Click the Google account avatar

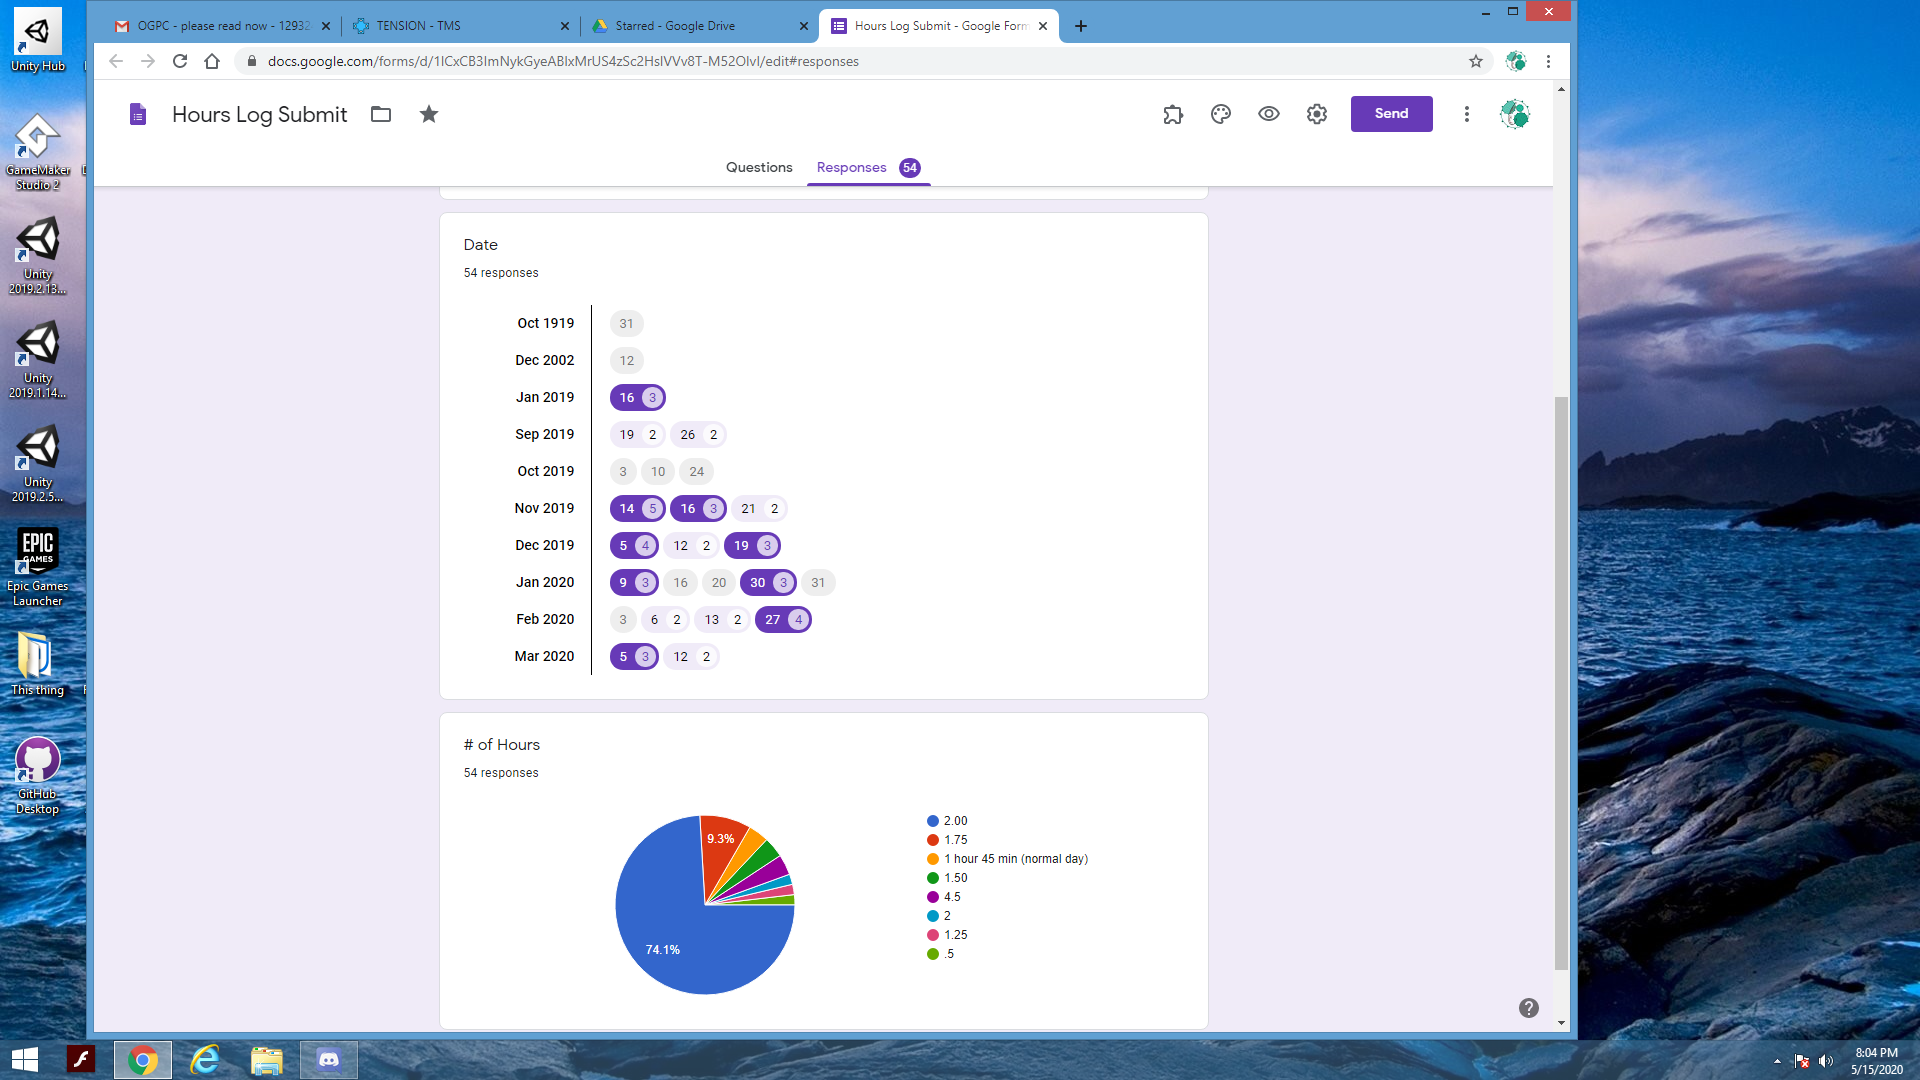coord(1514,114)
